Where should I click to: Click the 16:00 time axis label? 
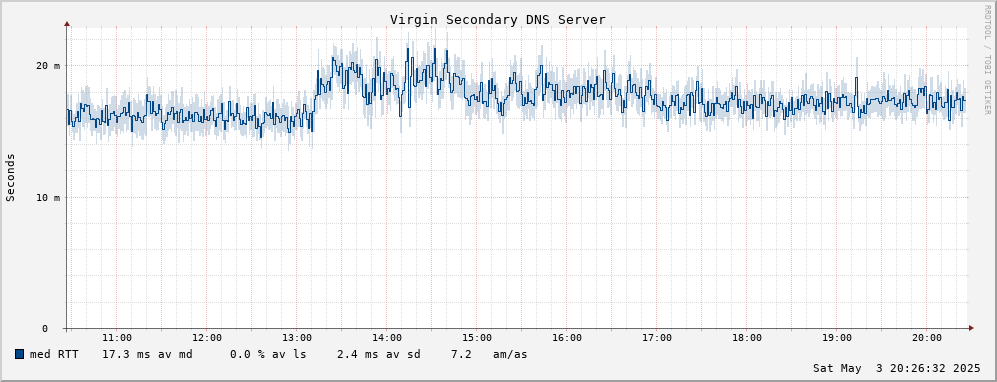(567, 338)
